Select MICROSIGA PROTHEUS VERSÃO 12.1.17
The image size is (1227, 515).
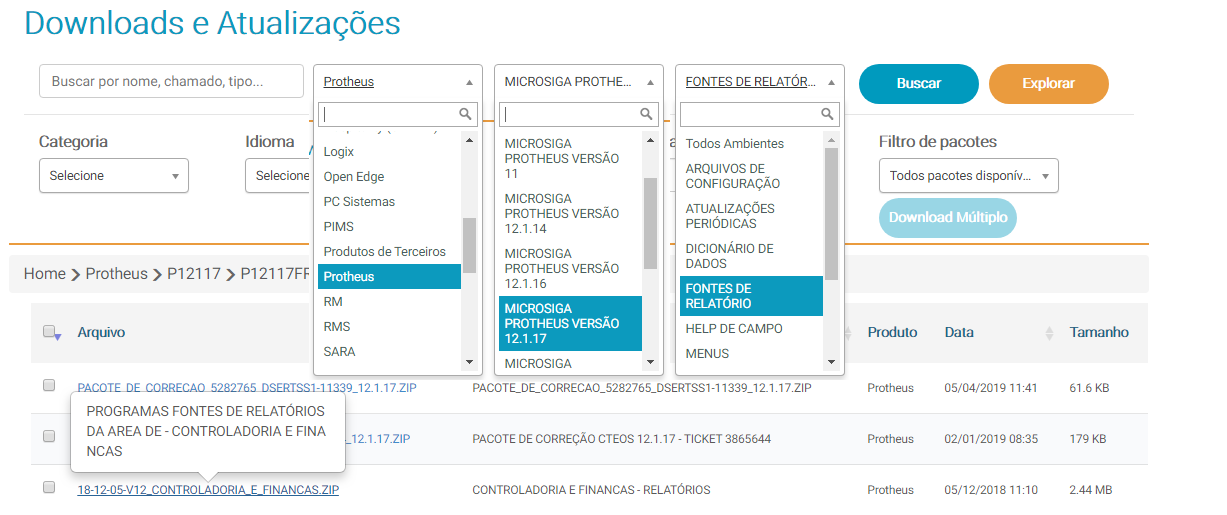(x=570, y=324)
